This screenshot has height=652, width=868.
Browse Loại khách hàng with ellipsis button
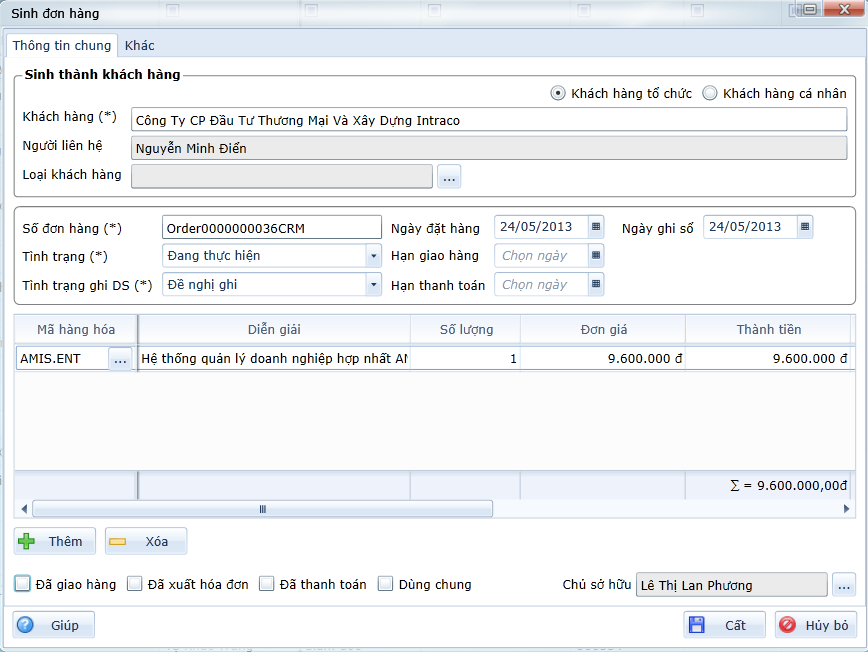(448, 176)
